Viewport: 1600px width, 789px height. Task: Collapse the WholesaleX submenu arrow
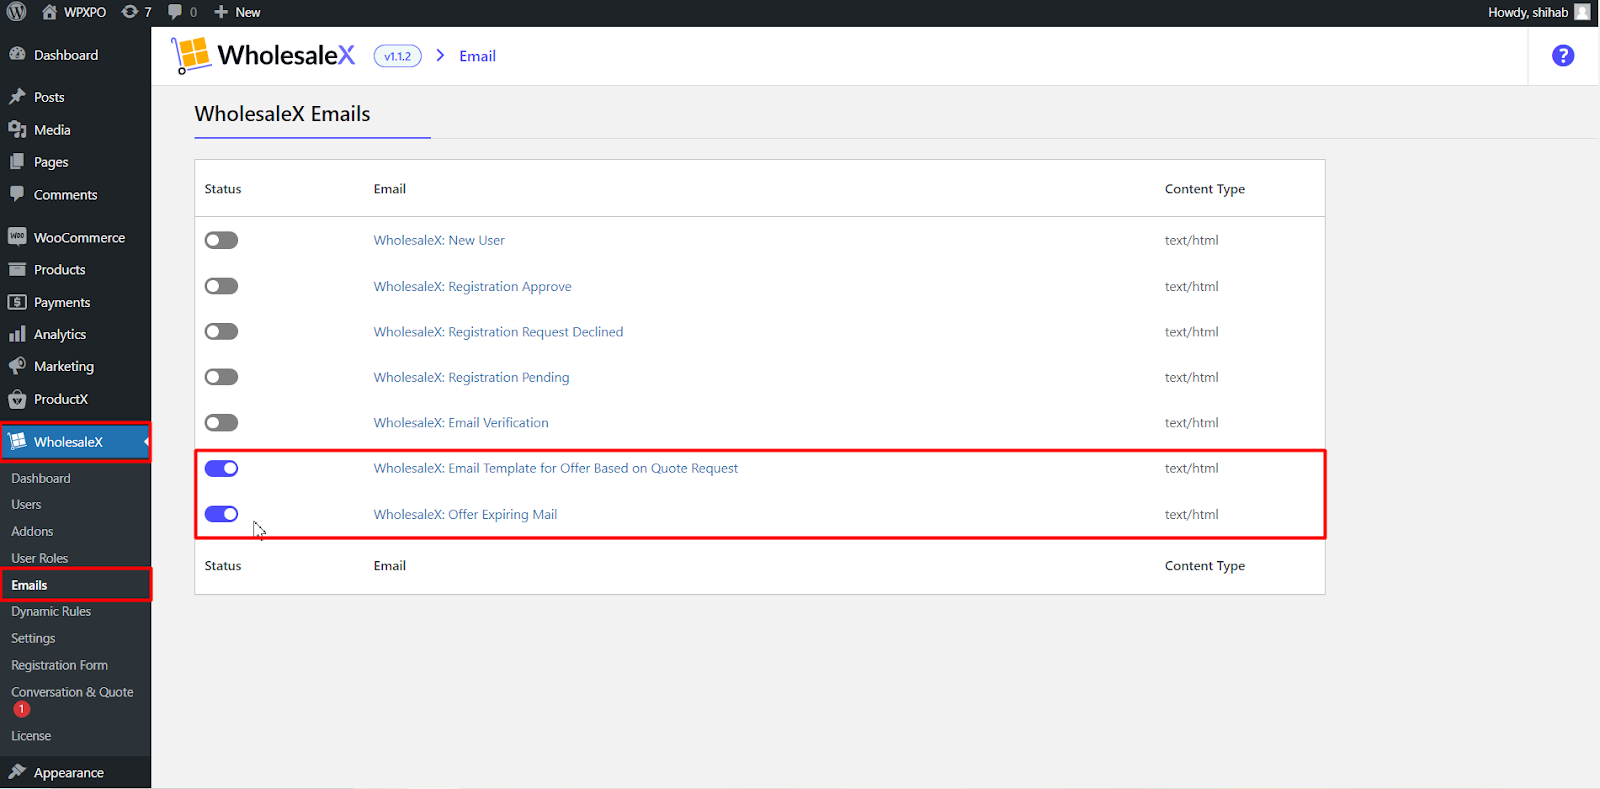pos(146,441)
